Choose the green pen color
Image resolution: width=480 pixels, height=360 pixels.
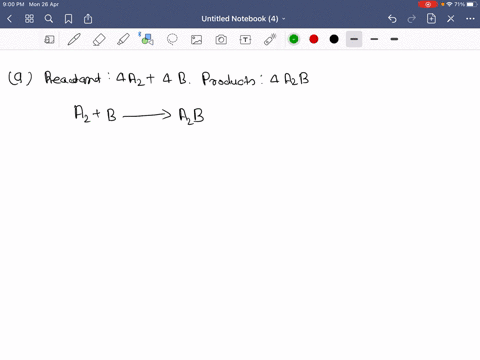point(294,39)
